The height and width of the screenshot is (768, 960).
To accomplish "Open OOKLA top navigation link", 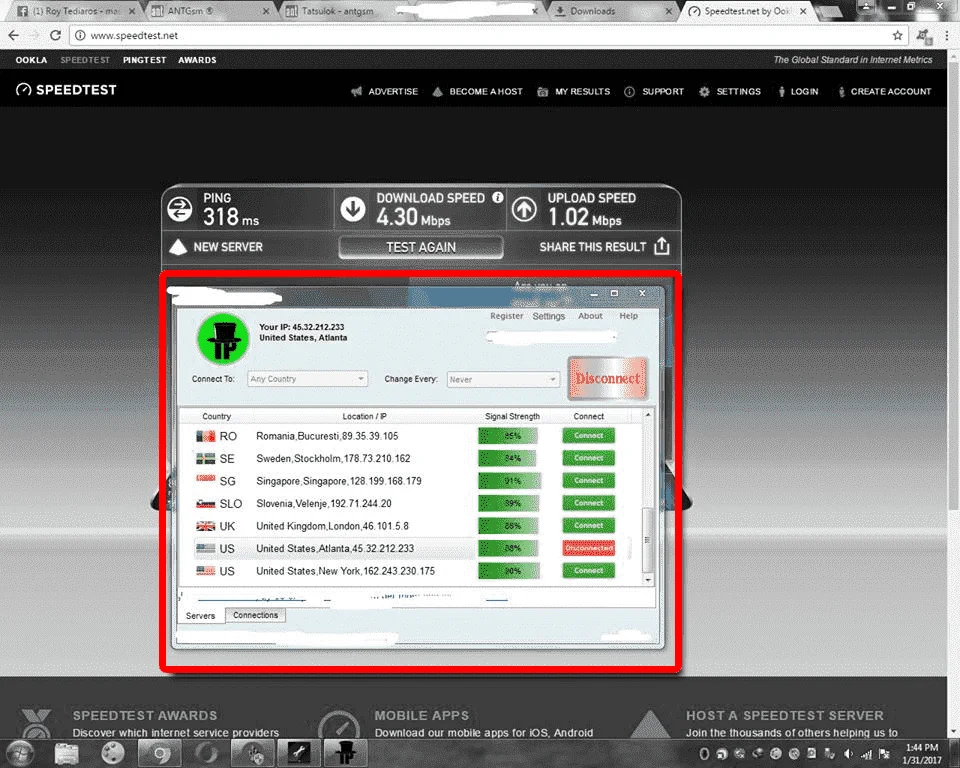I will tap(31, 60).
